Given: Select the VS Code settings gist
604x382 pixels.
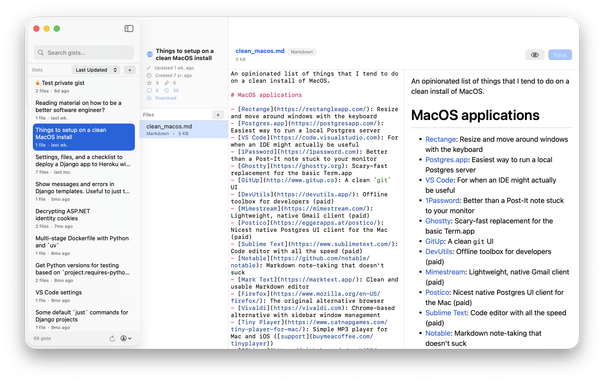Looking at the screenshot, I should click(x=84, y=296).
